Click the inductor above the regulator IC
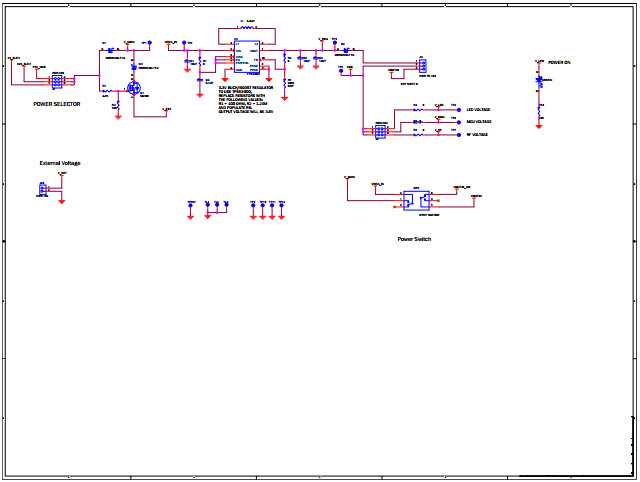640x482 pixels. 246,27
